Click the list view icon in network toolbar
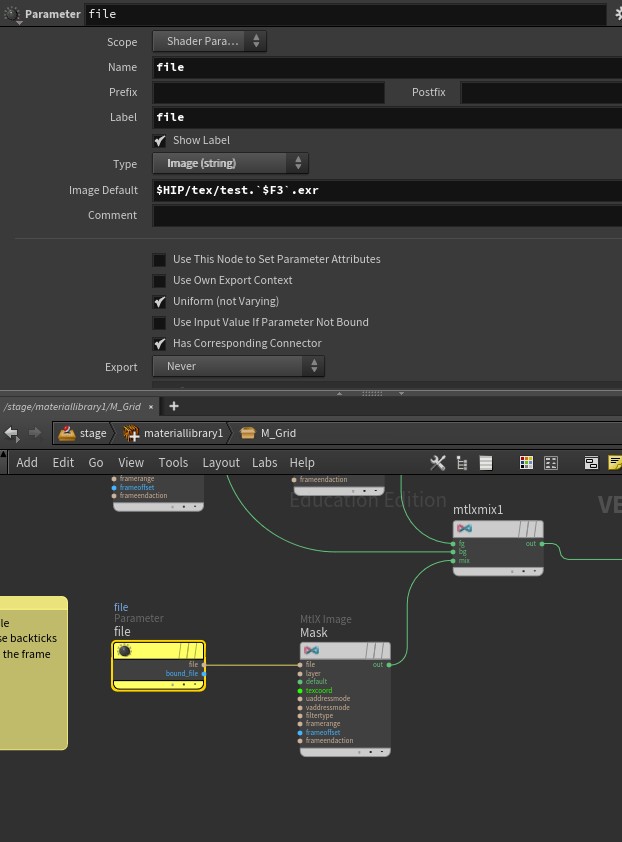Screen dimensions: 622x842 (x=486, y=462)
